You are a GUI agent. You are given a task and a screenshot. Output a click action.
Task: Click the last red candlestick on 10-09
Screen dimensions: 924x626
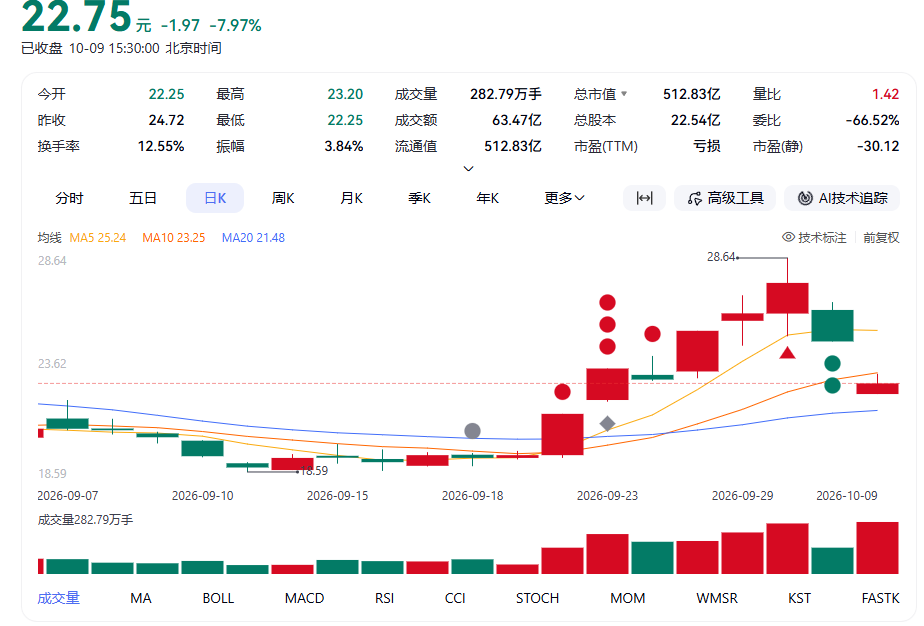coord(877,388)
